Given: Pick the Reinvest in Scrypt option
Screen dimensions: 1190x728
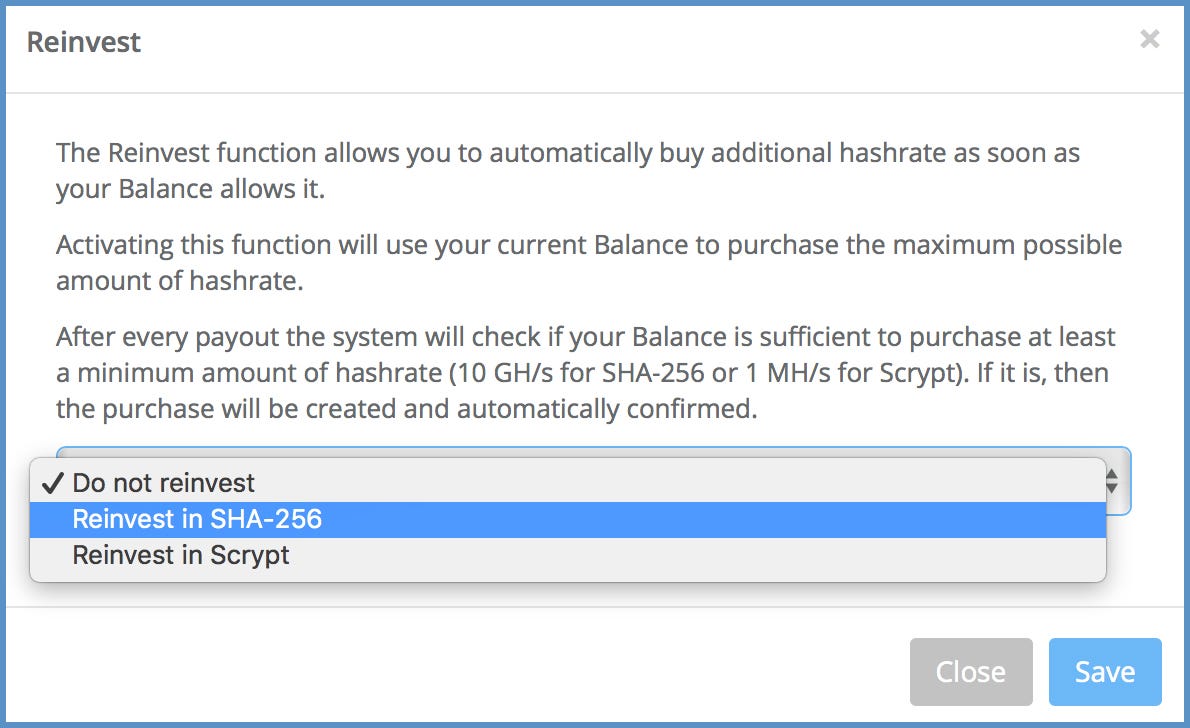Looking at the screenshot, I should [x=568, y=555].
